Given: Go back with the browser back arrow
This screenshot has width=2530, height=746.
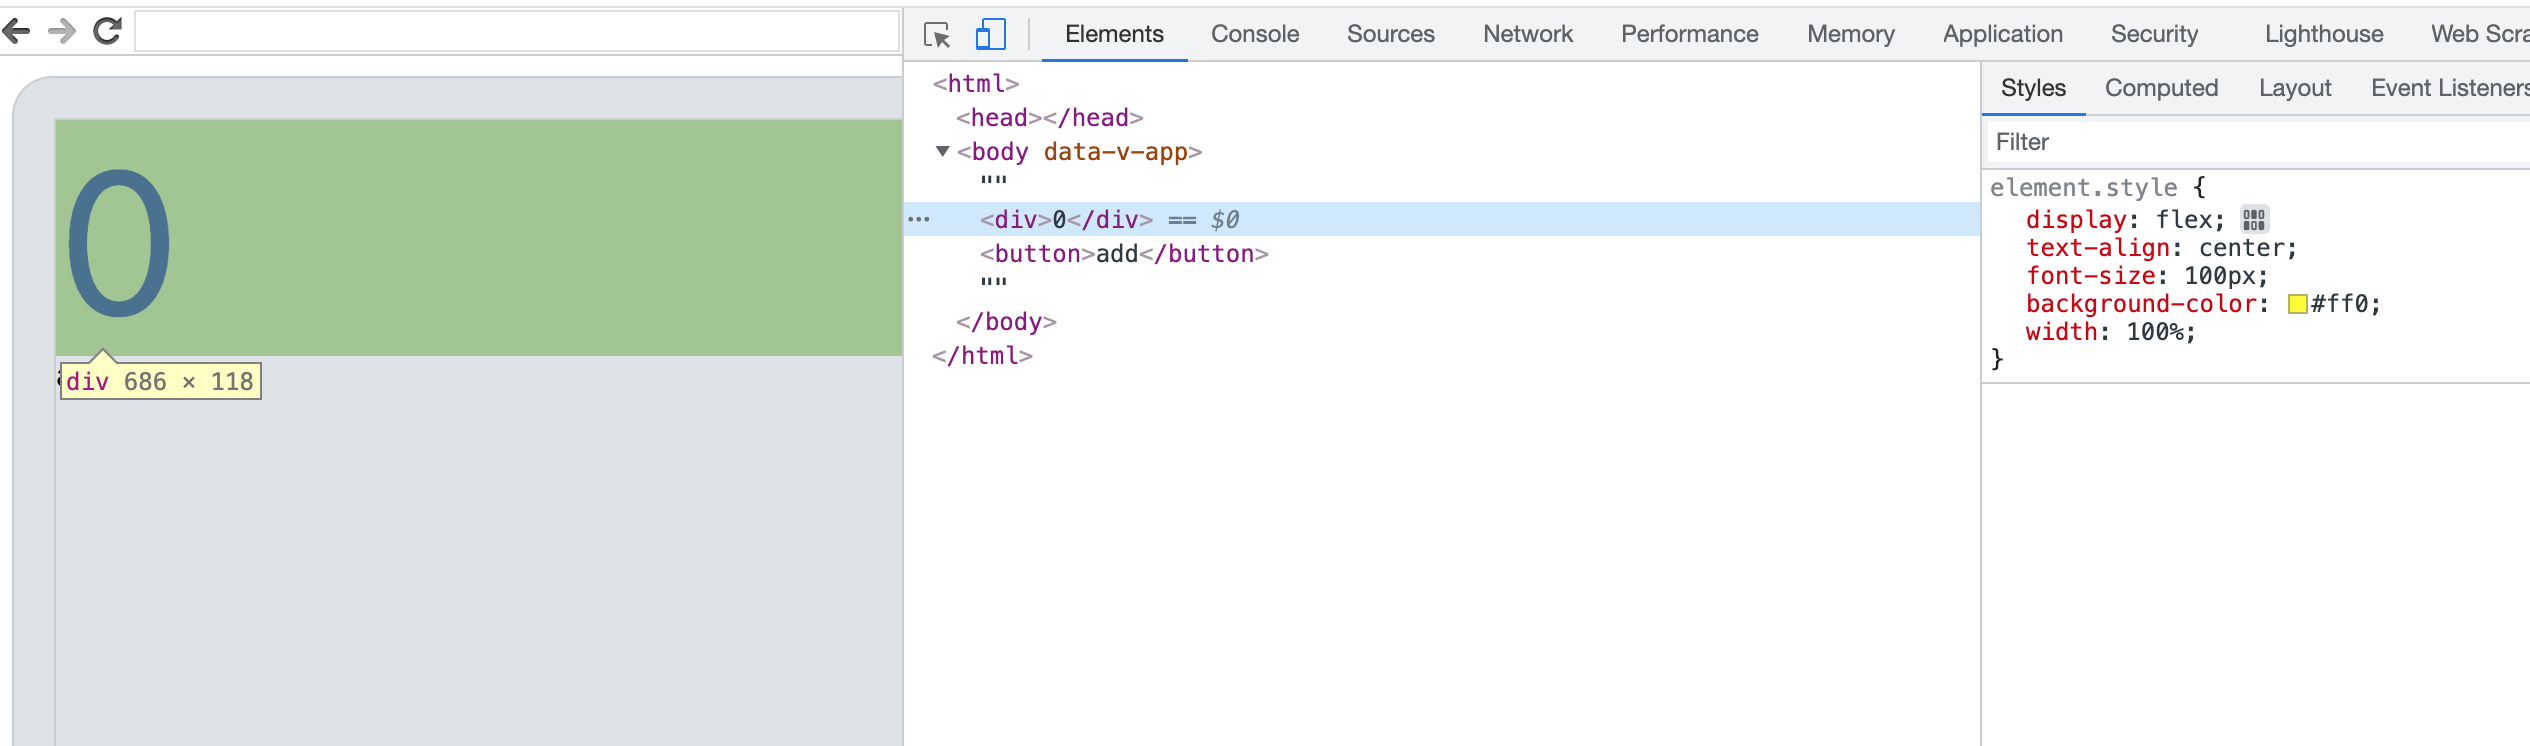Looking at the screenshot, I should click(x=16, y=32).
